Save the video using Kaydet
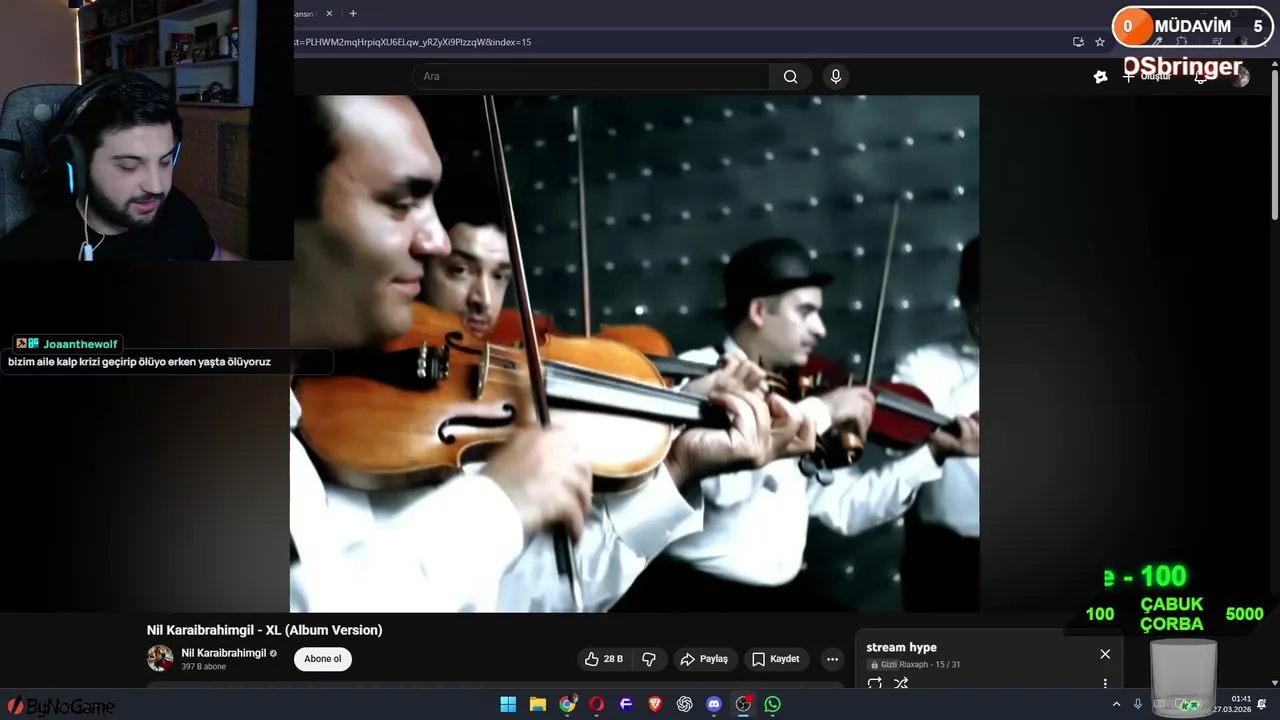The height and width of the screenshot is (720, 1280). click(776, 659)
